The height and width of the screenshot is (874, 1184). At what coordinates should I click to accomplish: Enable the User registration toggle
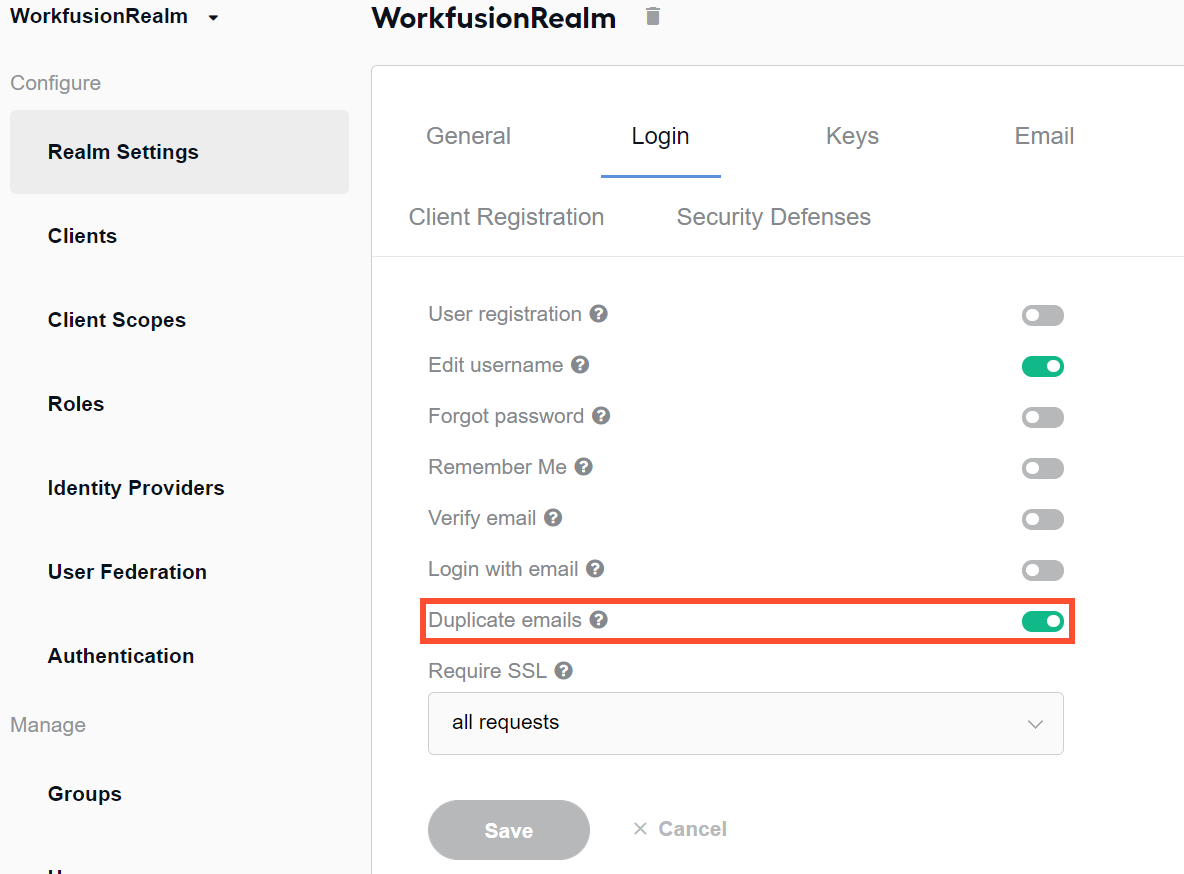pos(1043,316)
